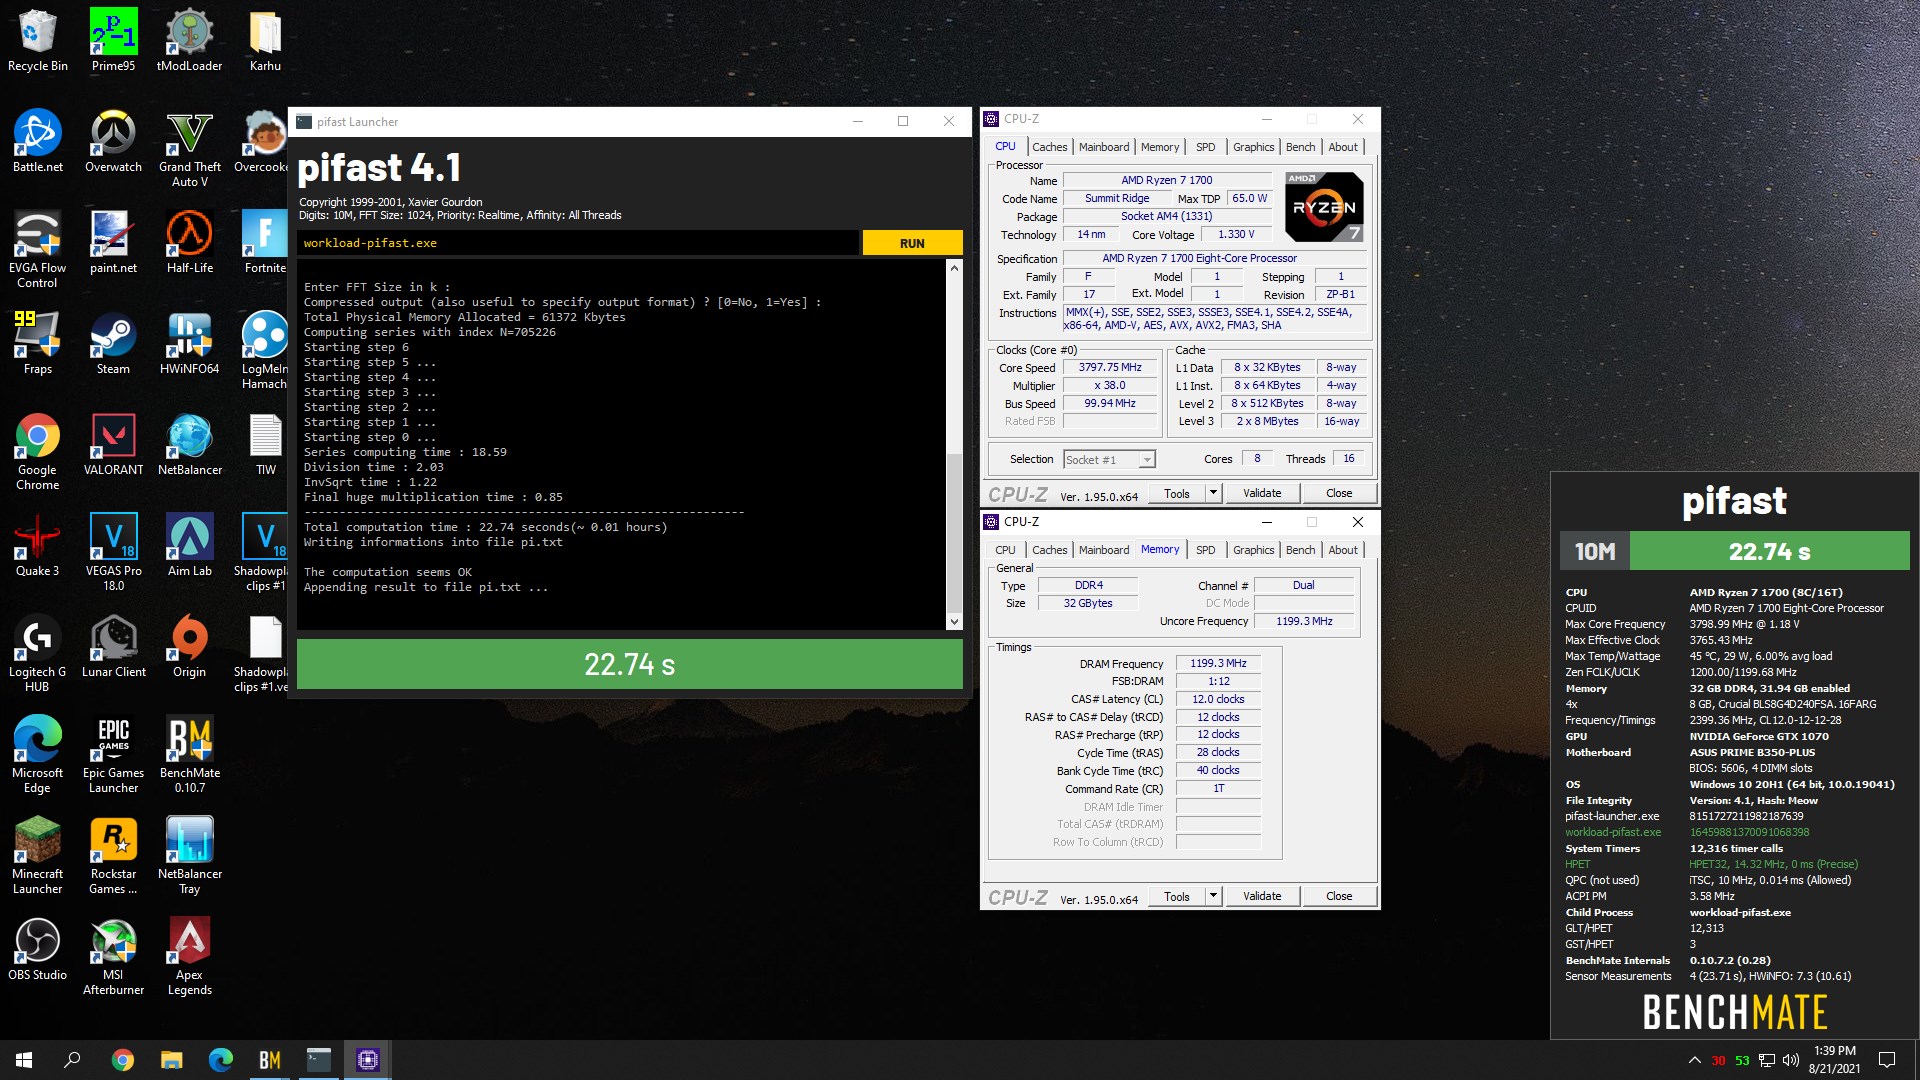Launch Half-Life from the desktop
The image size is (1920, 1080).
click(189, 242)
